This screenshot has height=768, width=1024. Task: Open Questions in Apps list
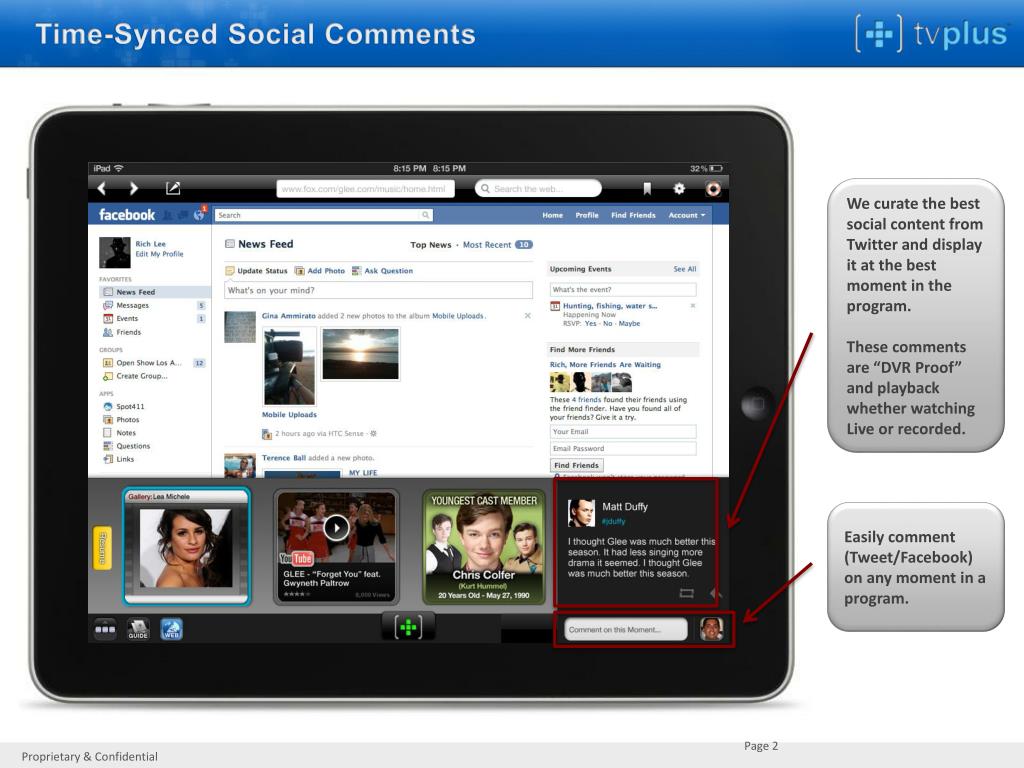(x=133, y=446)
